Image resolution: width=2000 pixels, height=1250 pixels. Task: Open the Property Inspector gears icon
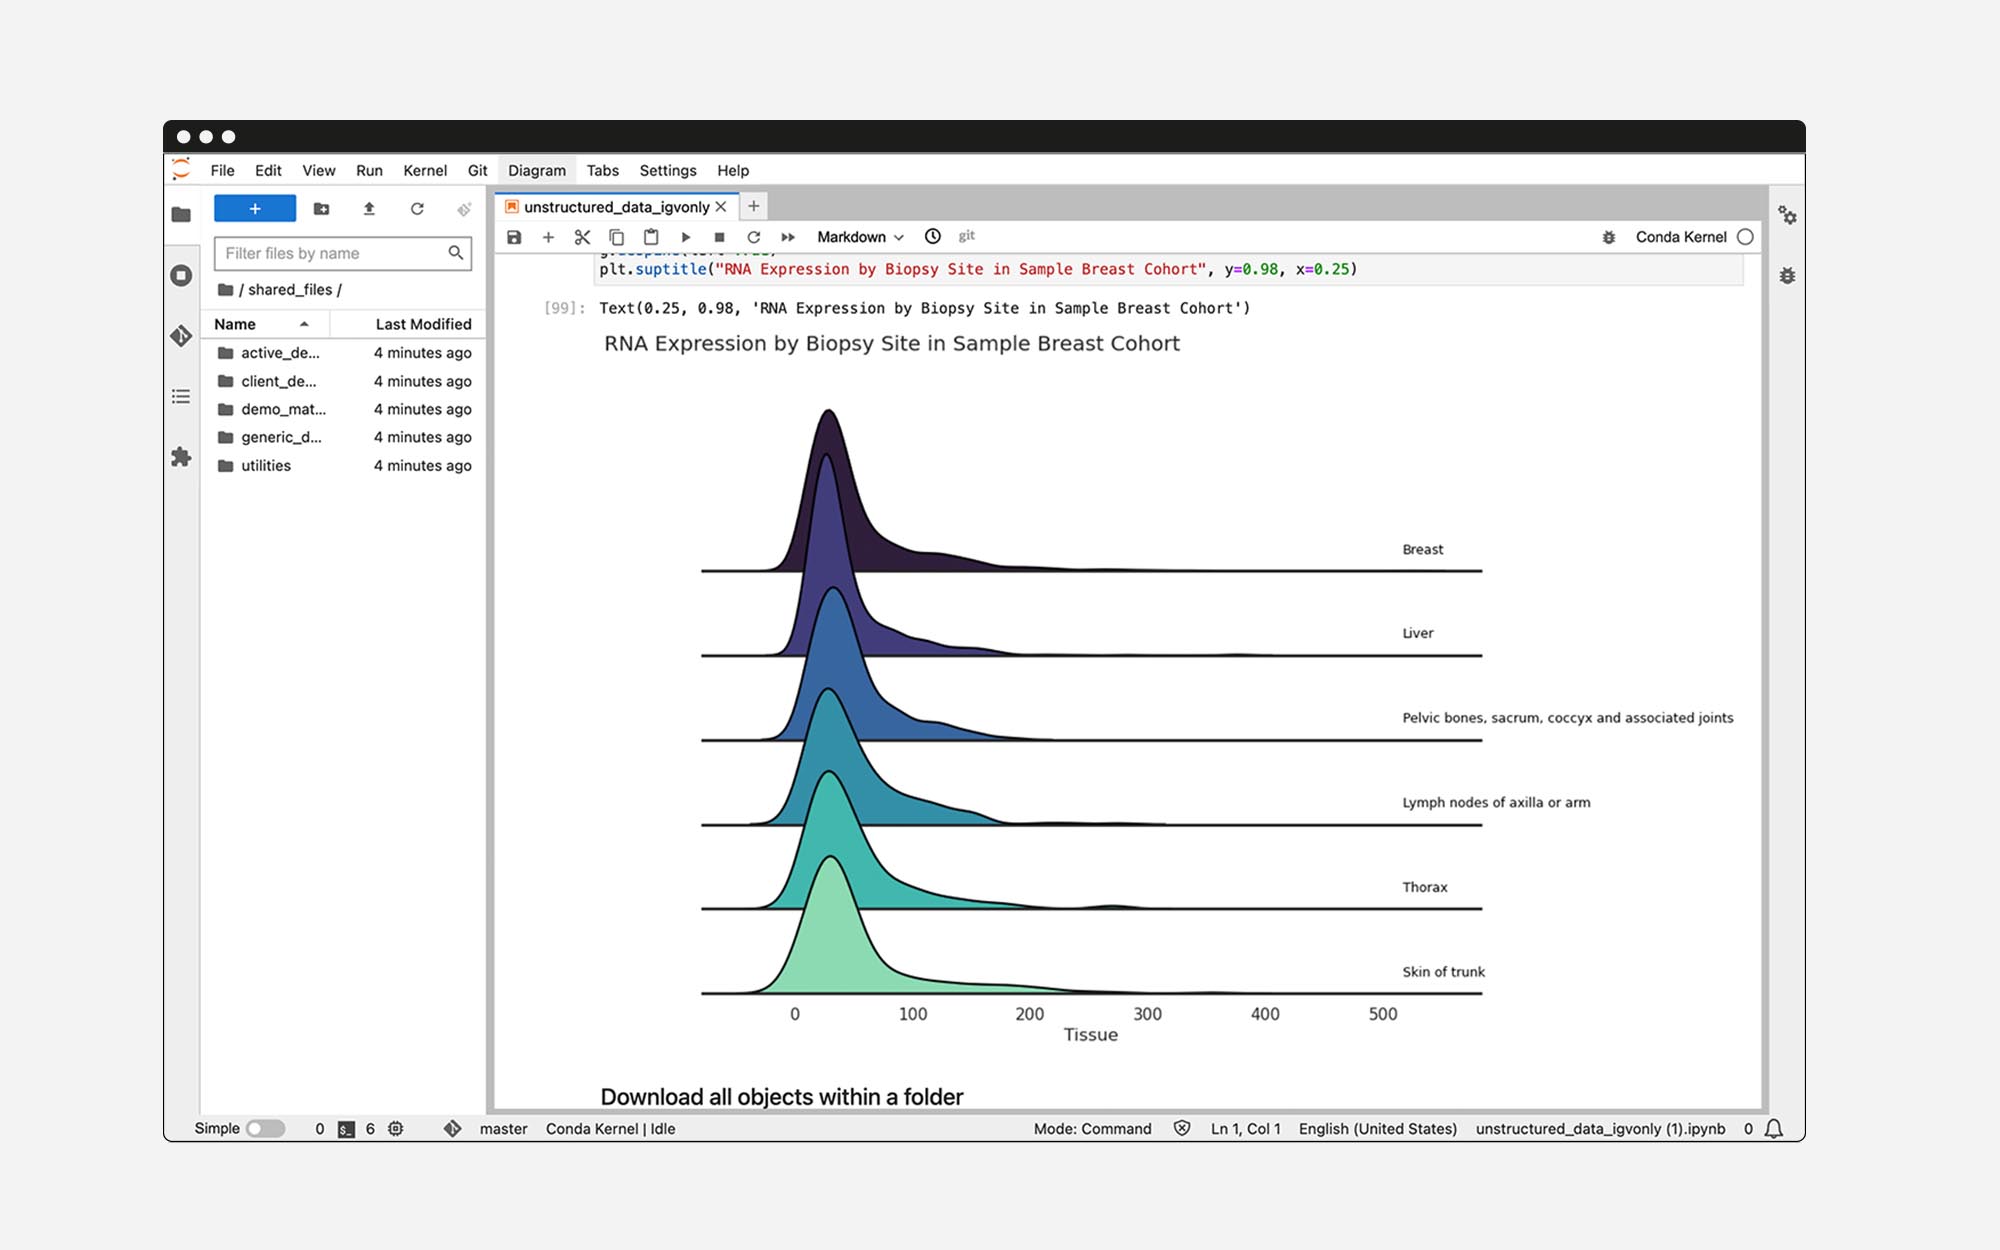click(1787, 215)
